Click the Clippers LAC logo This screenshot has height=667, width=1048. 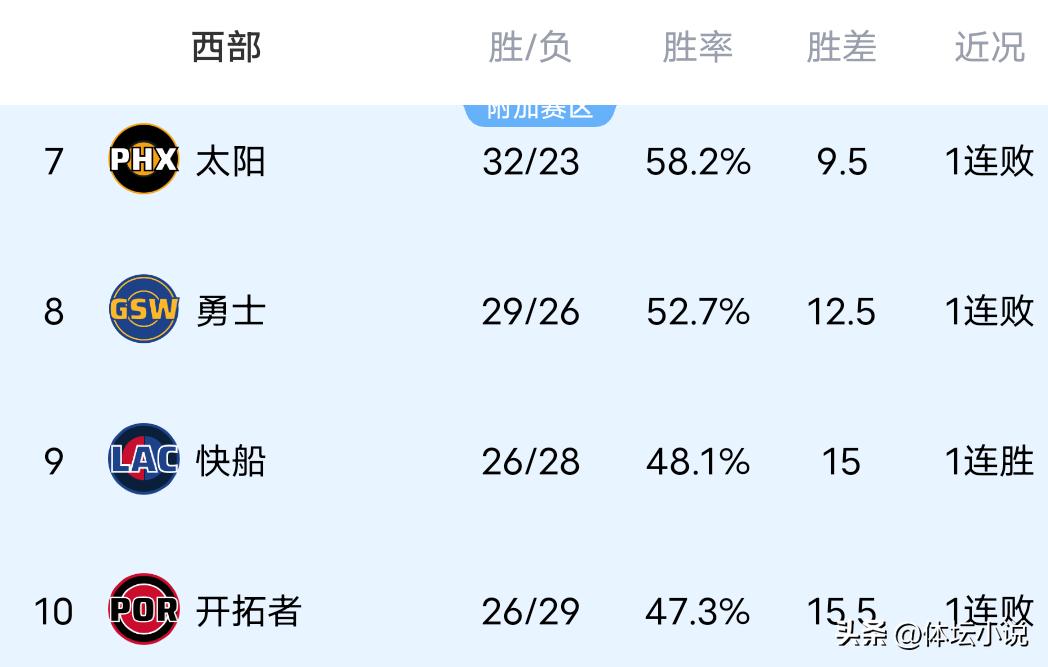(x=143, y=460)
